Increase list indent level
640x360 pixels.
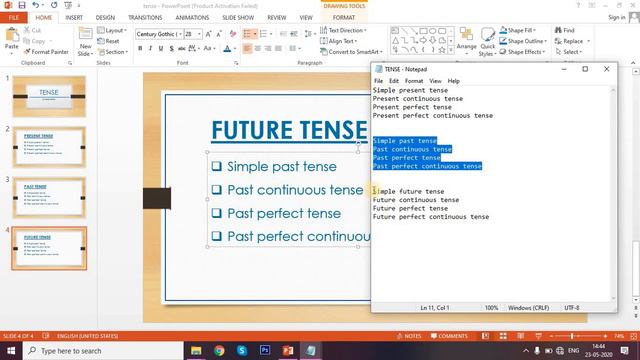tap(294, 34)
